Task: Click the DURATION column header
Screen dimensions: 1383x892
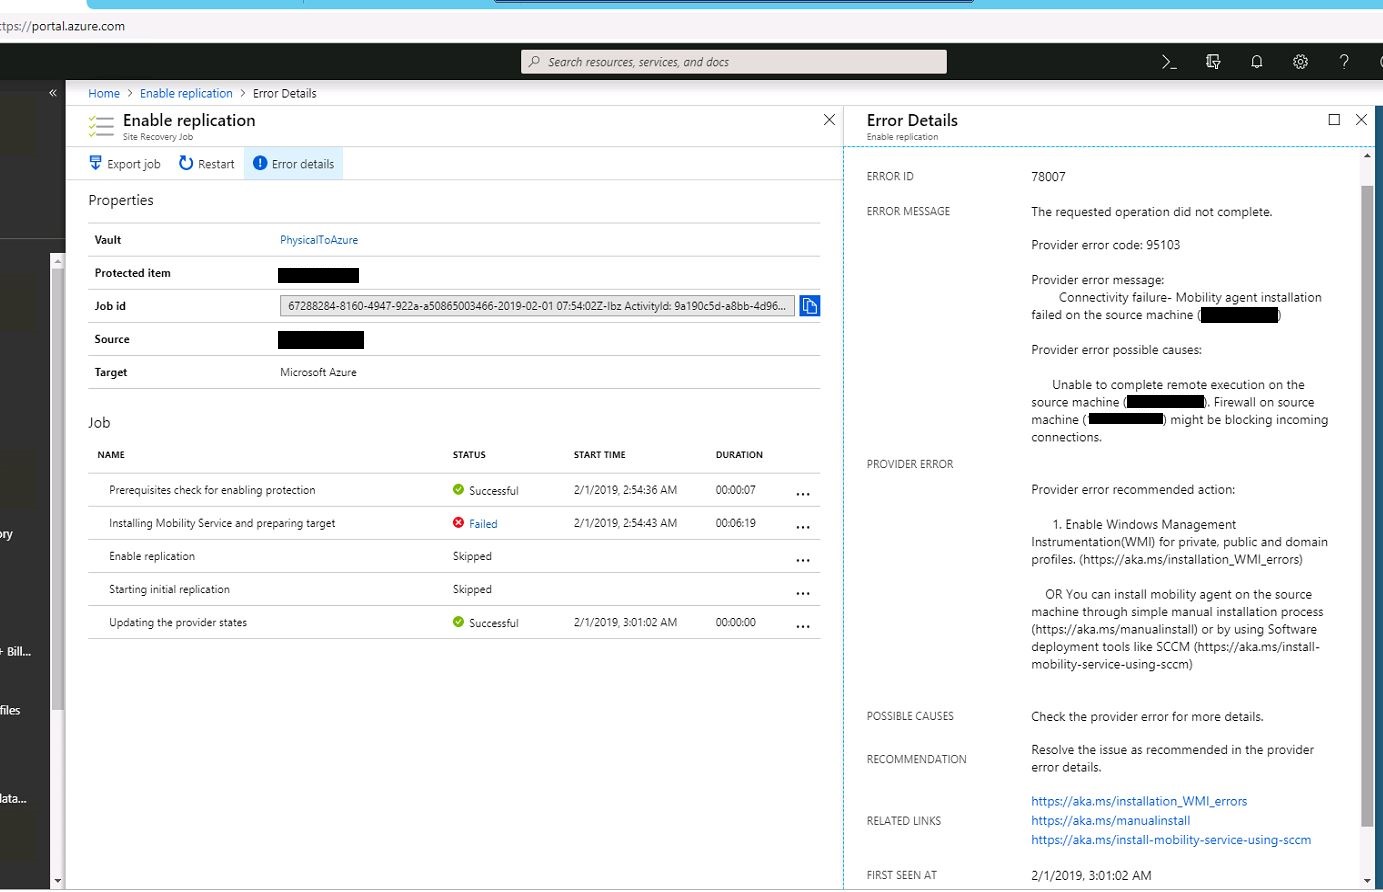Action: (x=739, y=455)
